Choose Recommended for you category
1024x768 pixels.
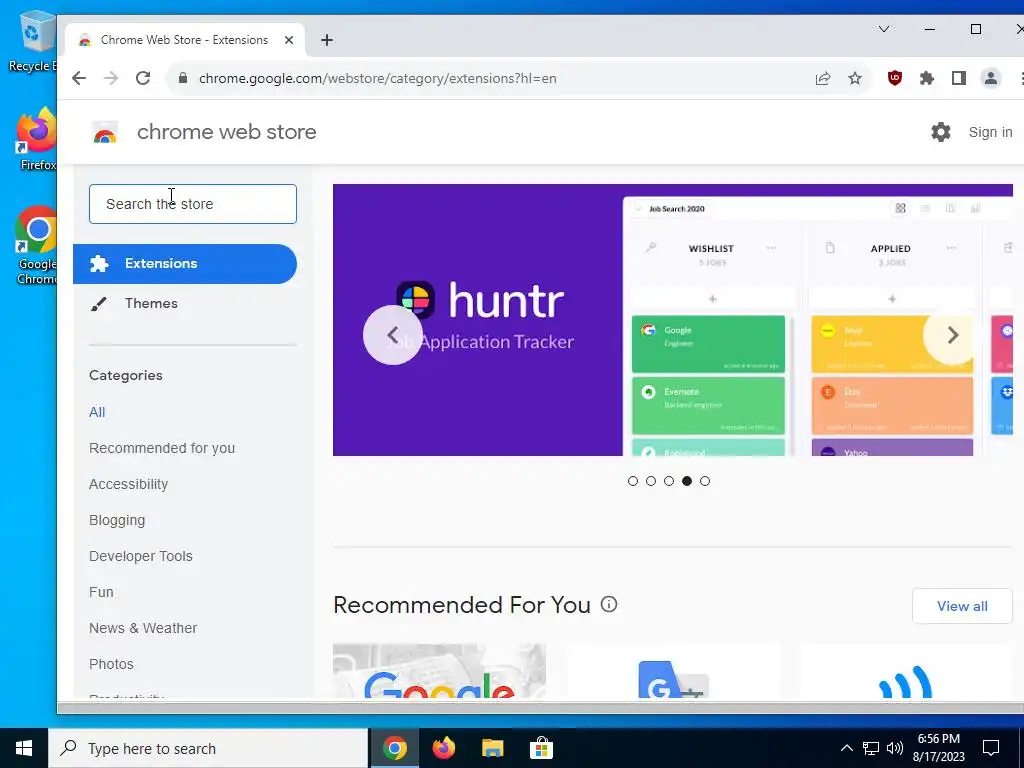click(x=162, y=448)
